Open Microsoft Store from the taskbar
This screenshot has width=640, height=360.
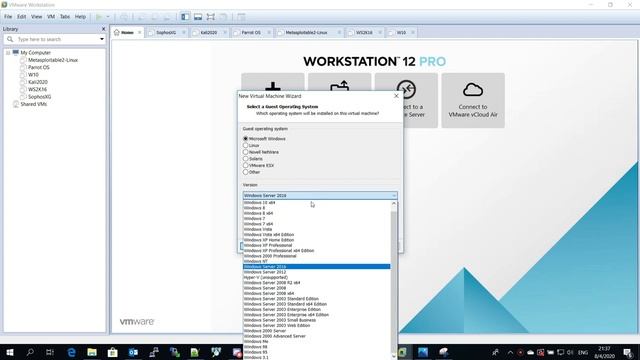click(113, 352)
